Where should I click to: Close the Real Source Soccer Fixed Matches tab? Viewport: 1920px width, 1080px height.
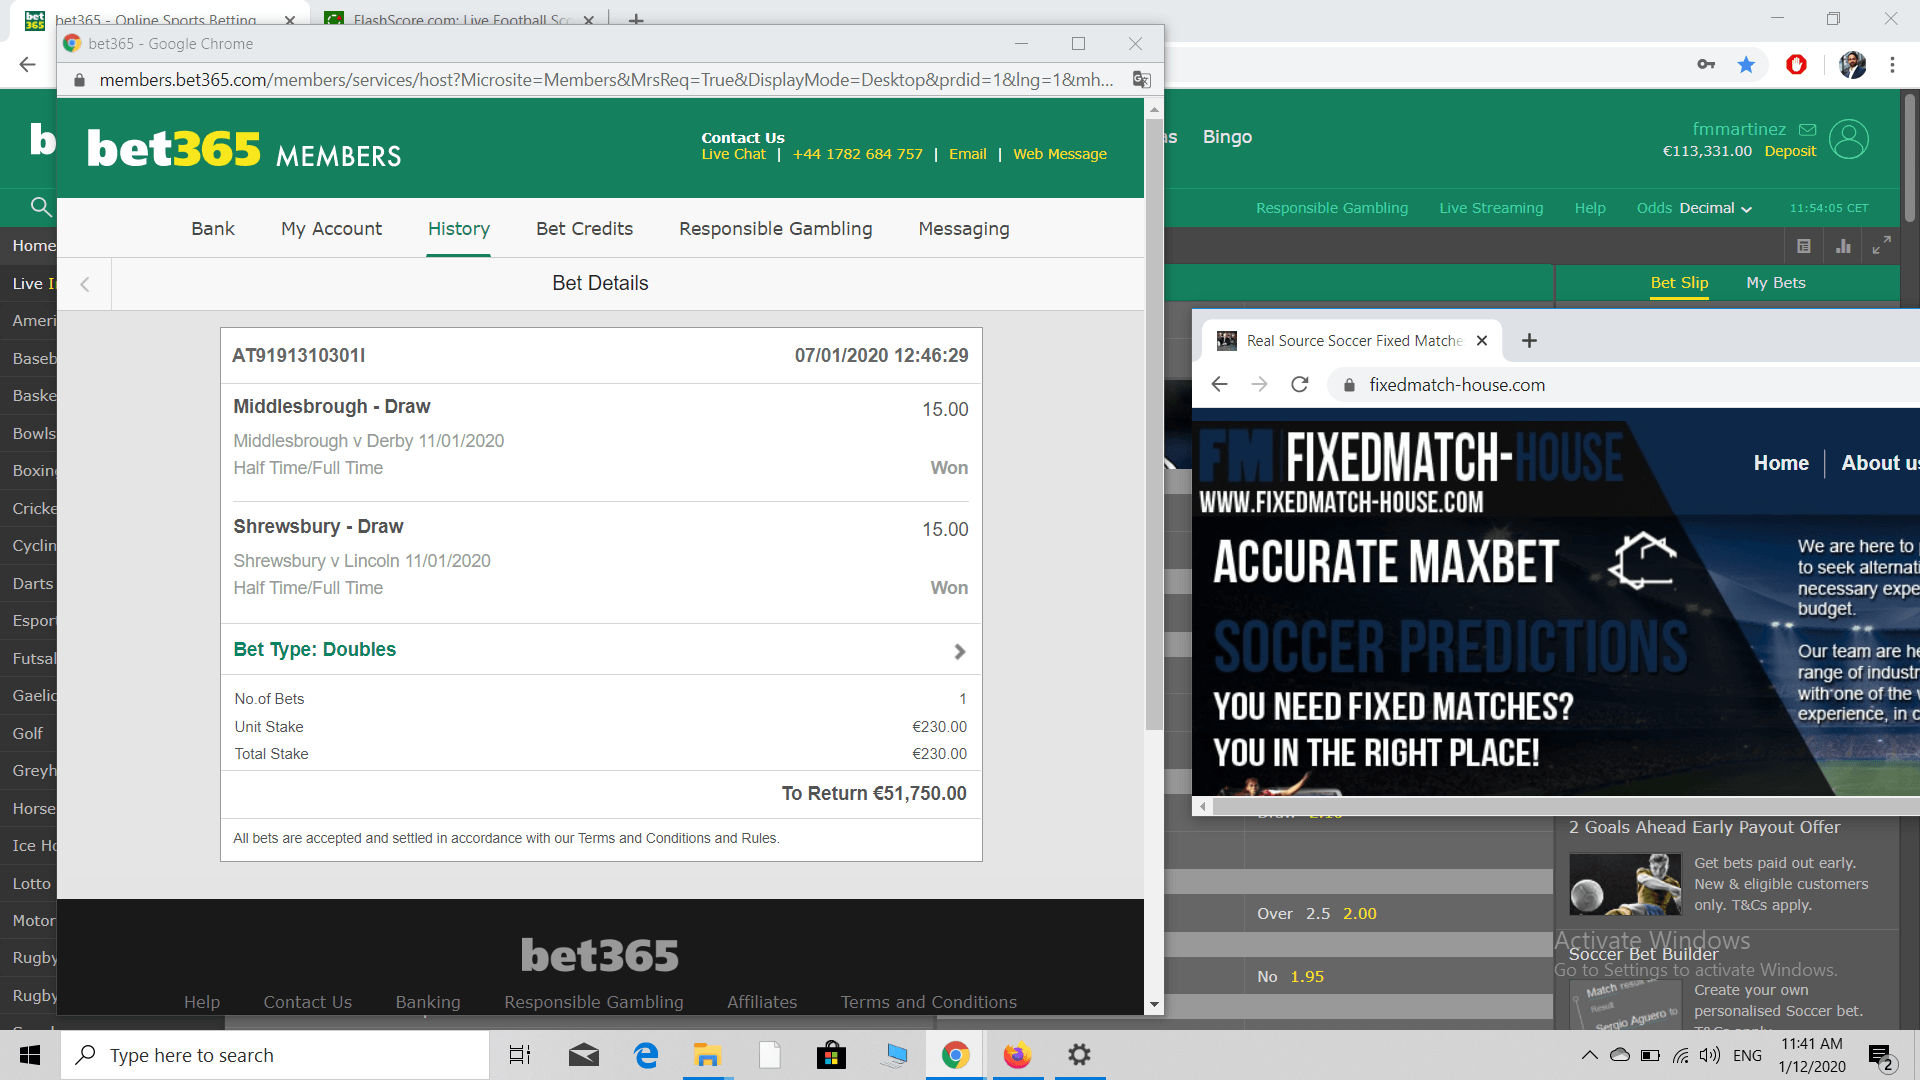coord(1482,341)
